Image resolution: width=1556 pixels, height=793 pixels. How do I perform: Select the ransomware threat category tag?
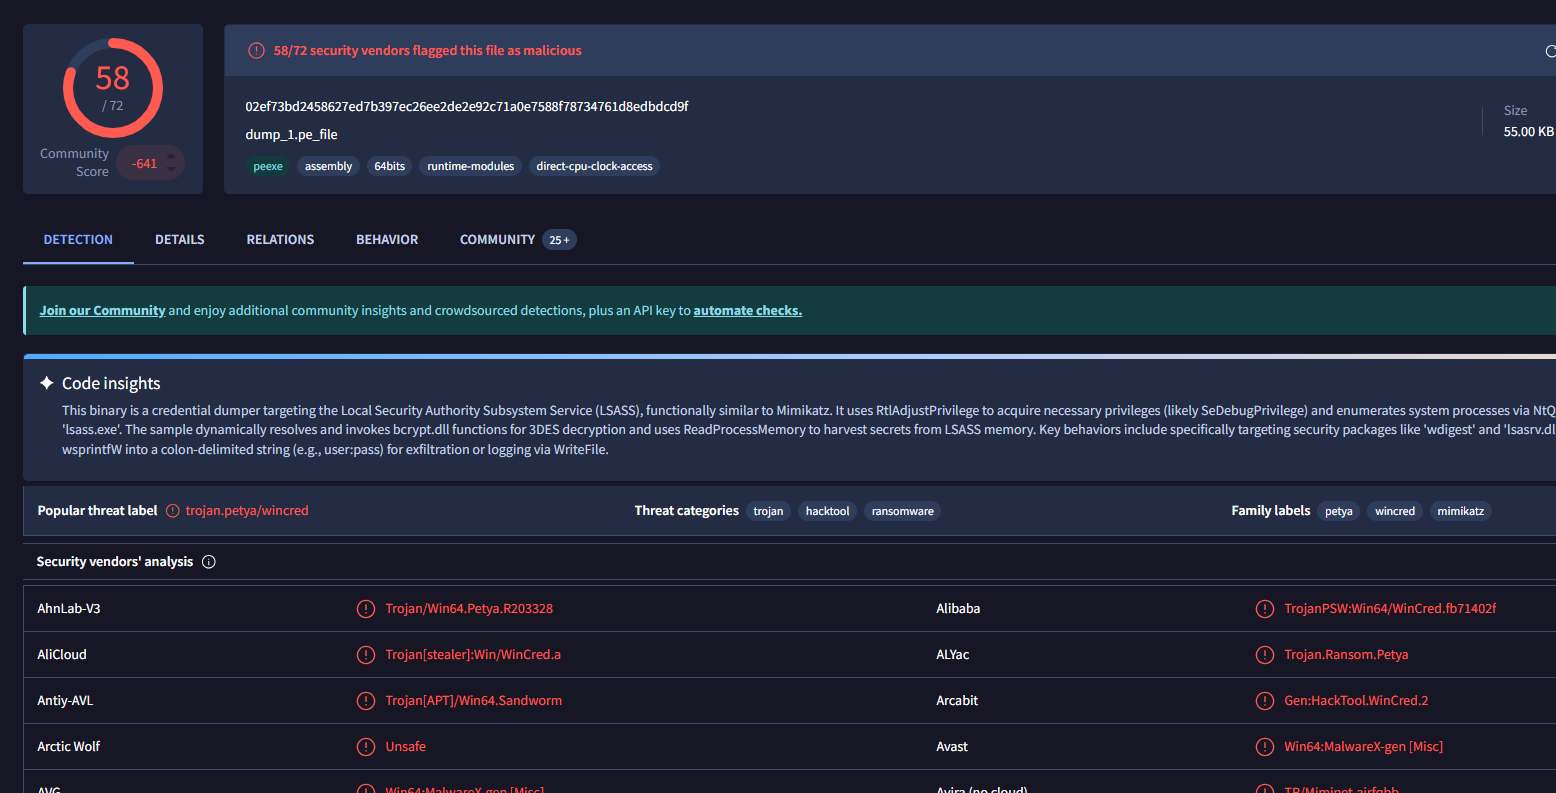tap(902, 512)
